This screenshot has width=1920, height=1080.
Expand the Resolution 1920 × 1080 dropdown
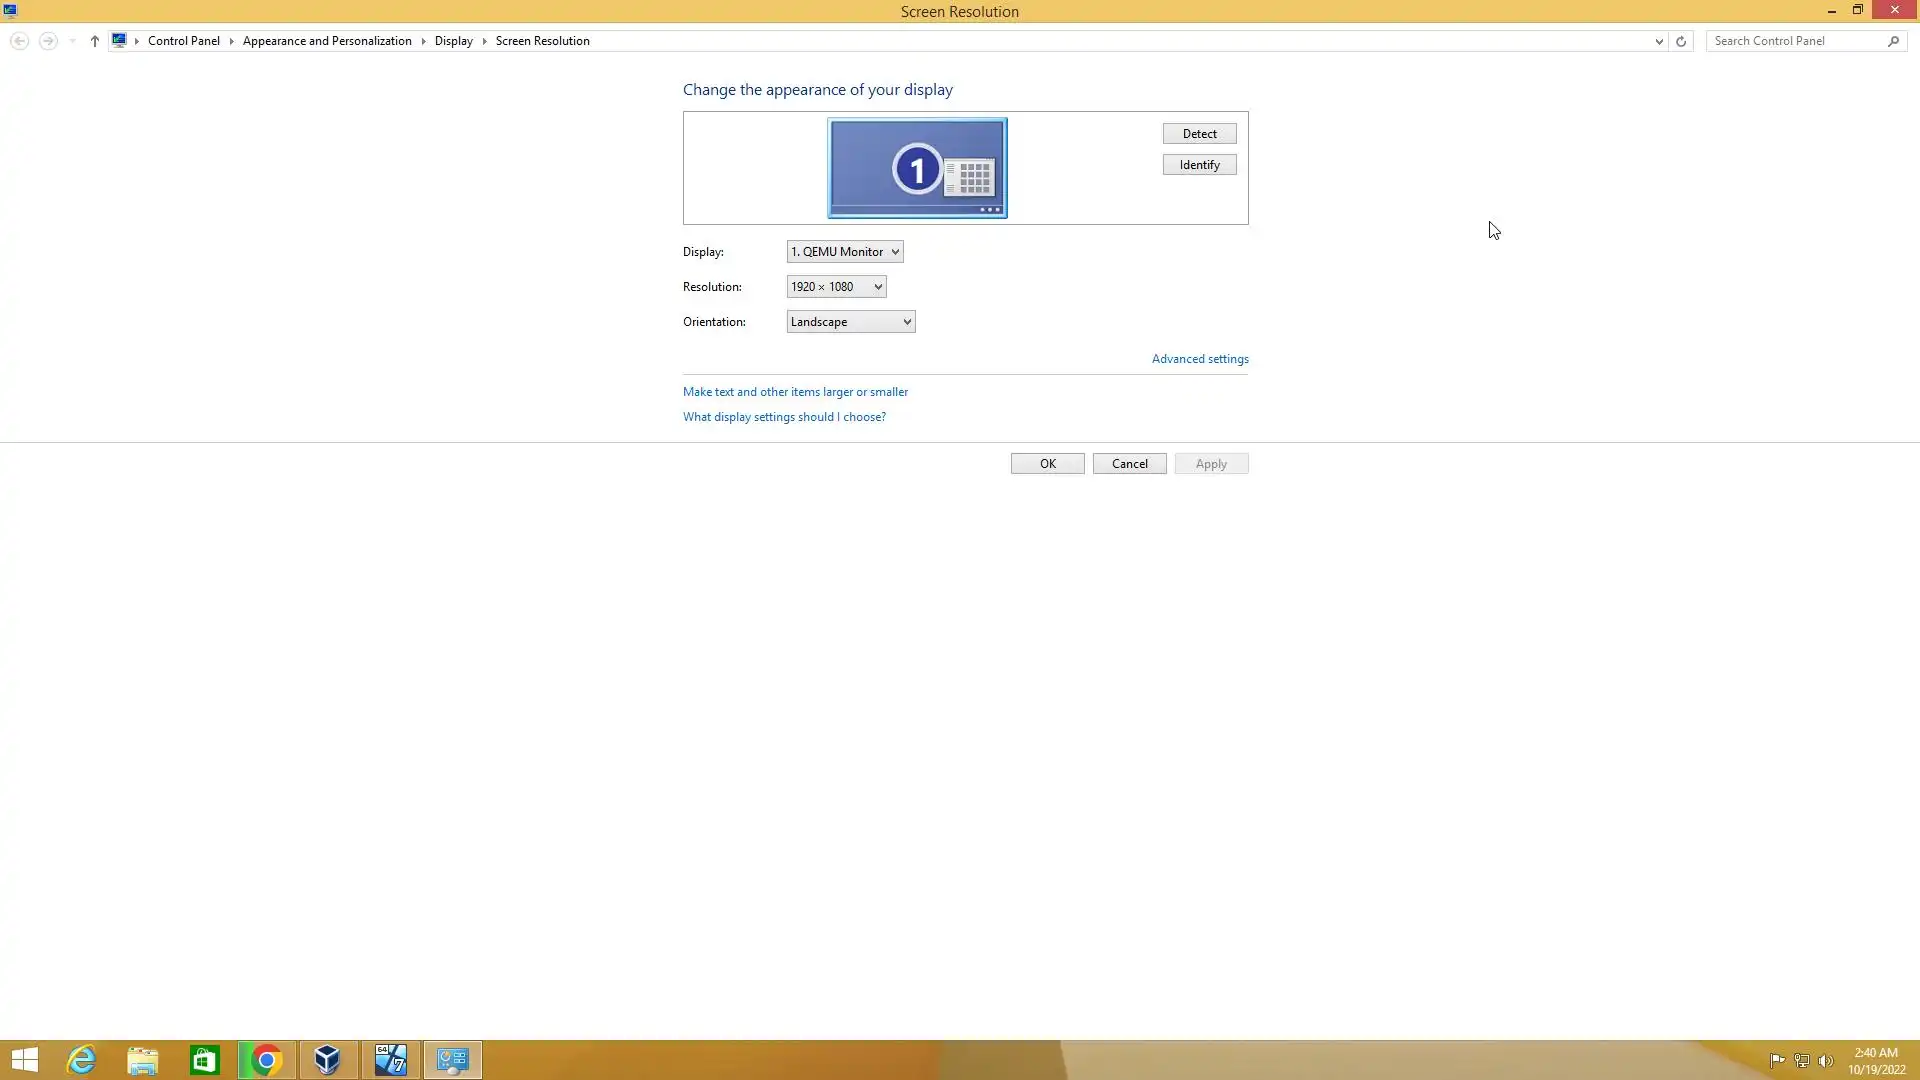click(836, 287)
